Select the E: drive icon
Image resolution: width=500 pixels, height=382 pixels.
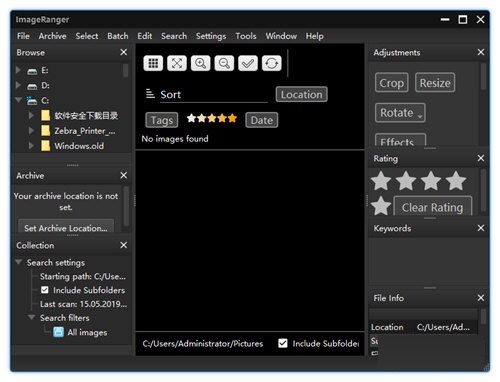pyautogui.click(x=32, y=71)
